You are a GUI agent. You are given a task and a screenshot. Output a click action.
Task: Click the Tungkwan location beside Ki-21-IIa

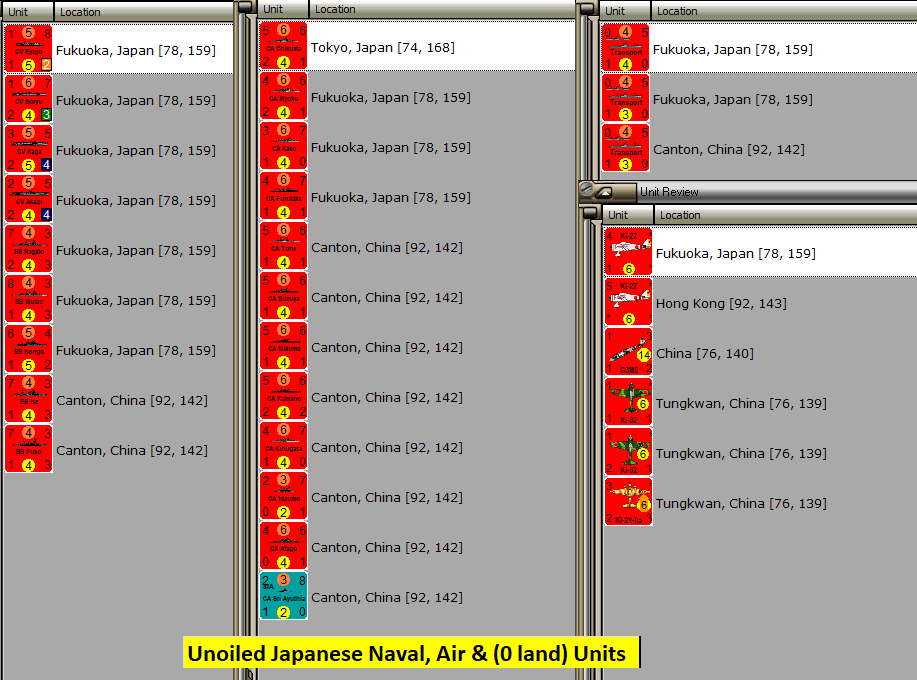(741, 503)
